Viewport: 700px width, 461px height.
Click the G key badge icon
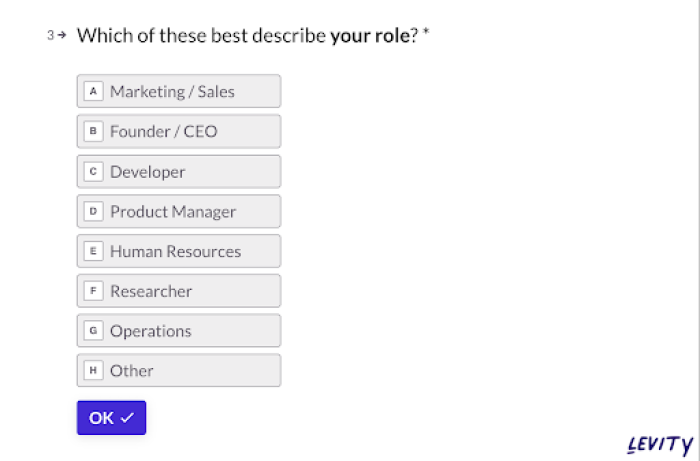point(93,330)
